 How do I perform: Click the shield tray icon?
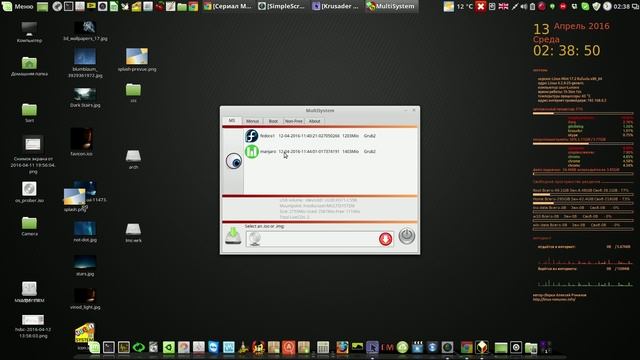pos(596,6)
